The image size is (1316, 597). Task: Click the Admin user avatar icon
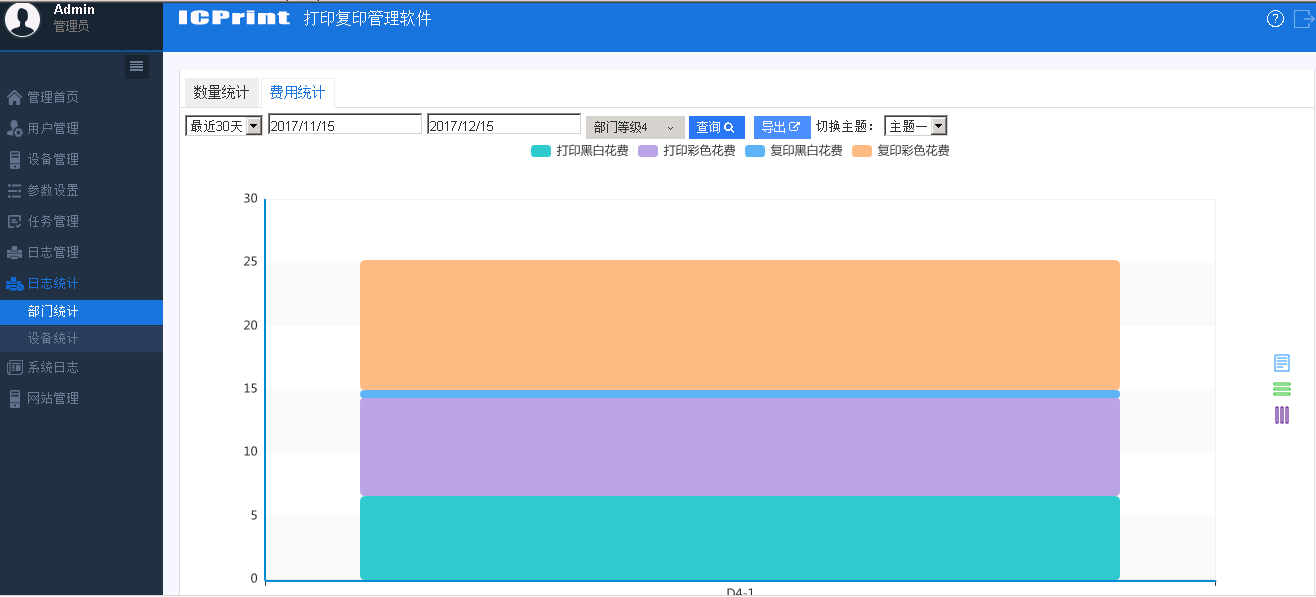pos(22,20)
